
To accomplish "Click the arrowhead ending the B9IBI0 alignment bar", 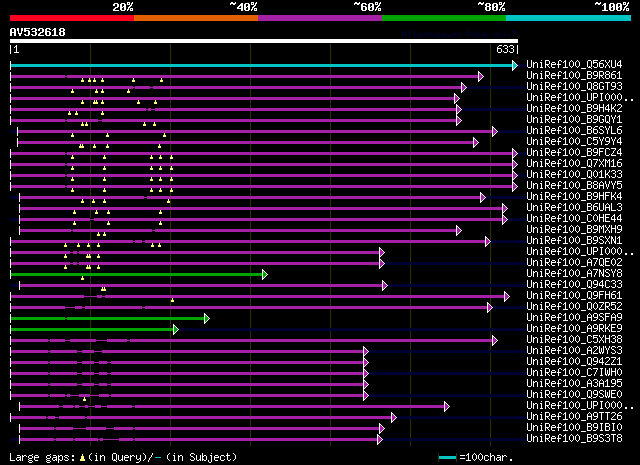I will pos(382,429).
